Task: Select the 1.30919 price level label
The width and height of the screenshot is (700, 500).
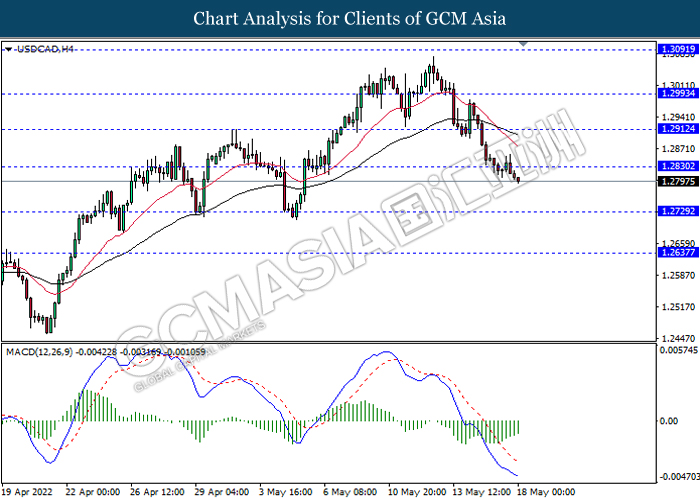Action: pos(678,49)
